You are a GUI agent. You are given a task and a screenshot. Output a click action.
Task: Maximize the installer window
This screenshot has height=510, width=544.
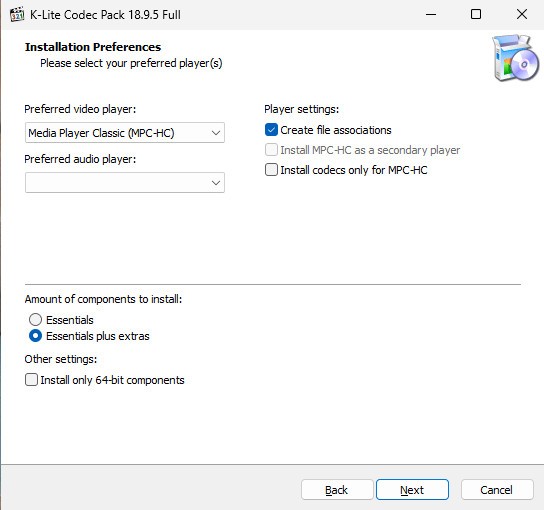pyautogui.click(x=476, y=15)
